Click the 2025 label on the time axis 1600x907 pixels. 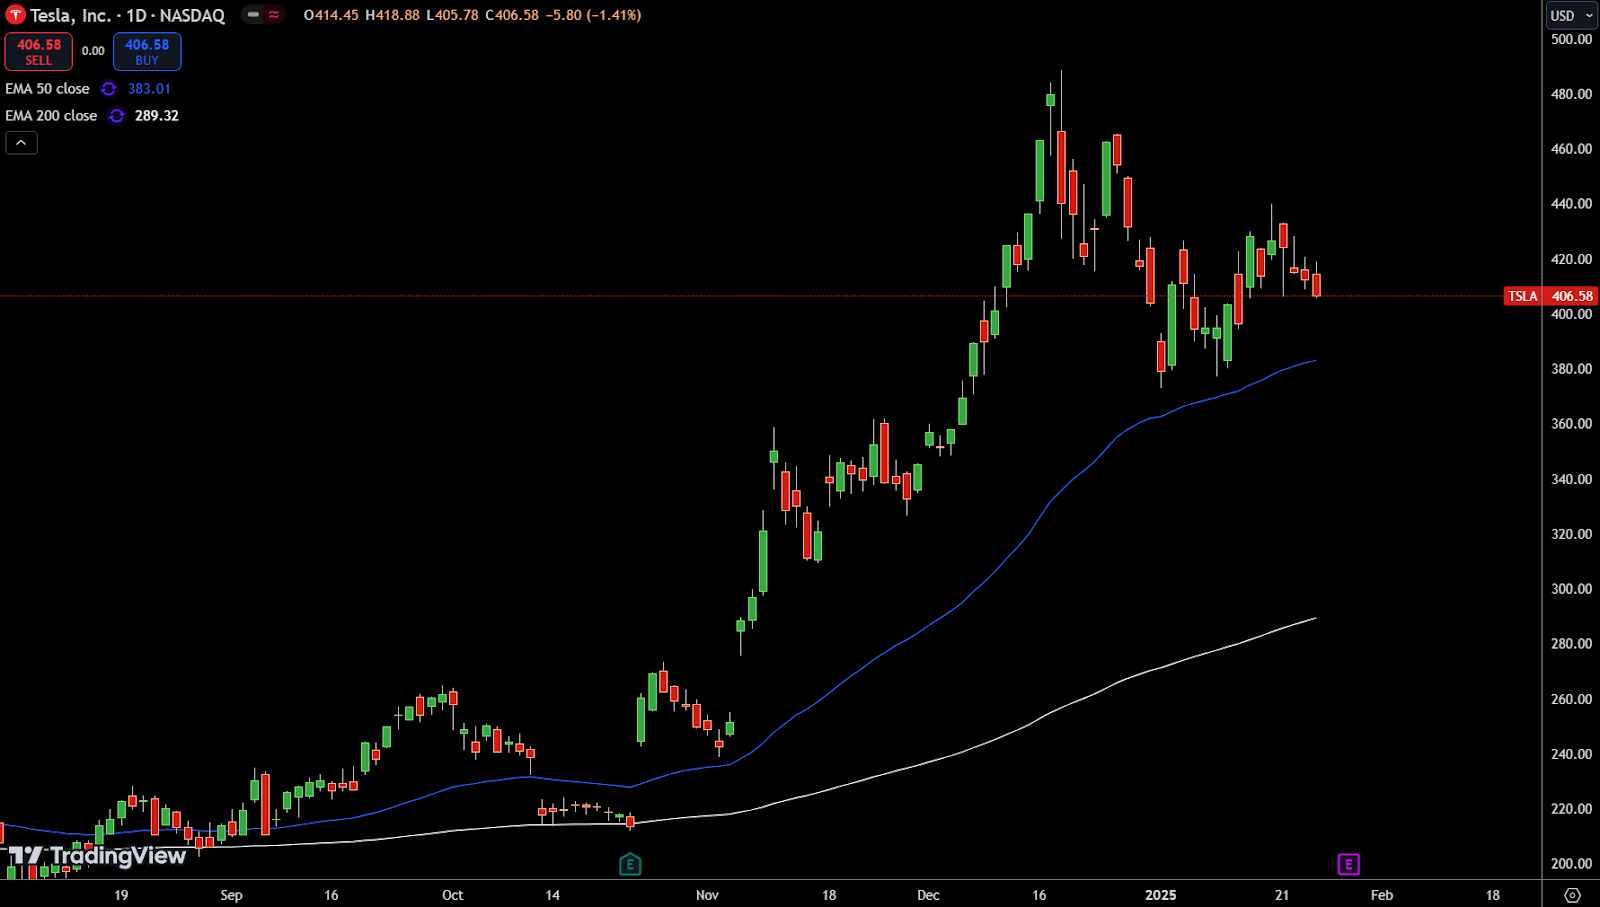(x=1161, y=895)
